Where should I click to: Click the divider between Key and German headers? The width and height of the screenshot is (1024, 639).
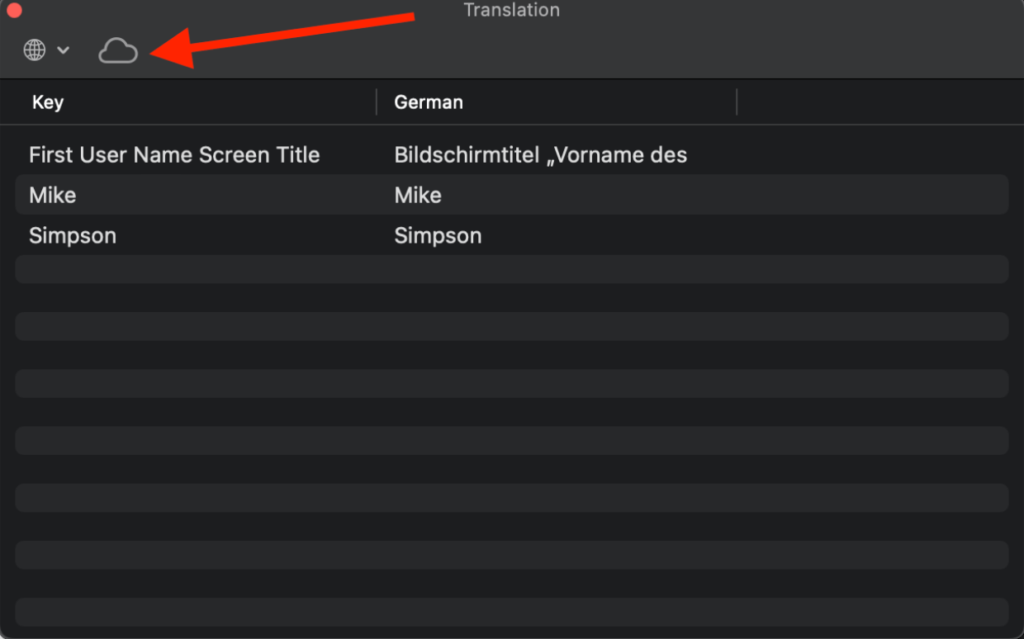pos(376,102)
